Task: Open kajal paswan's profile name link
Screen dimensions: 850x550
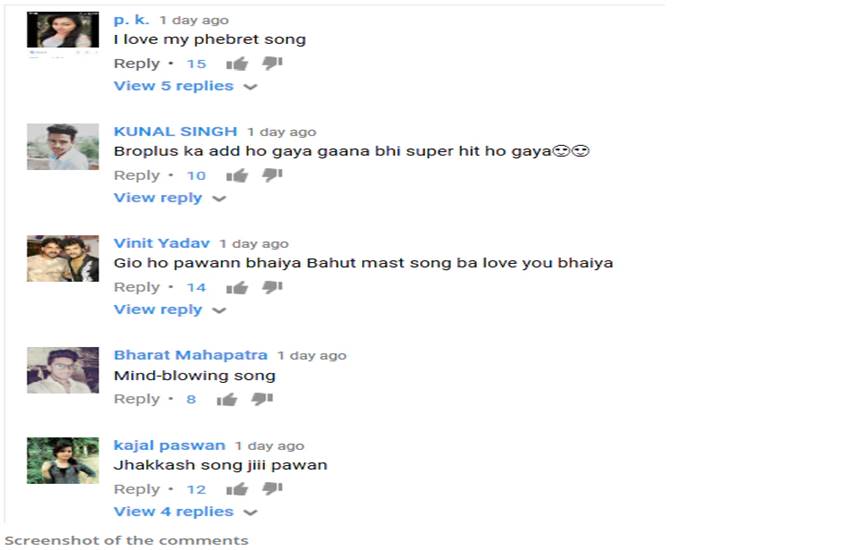Action: point(169,445)
